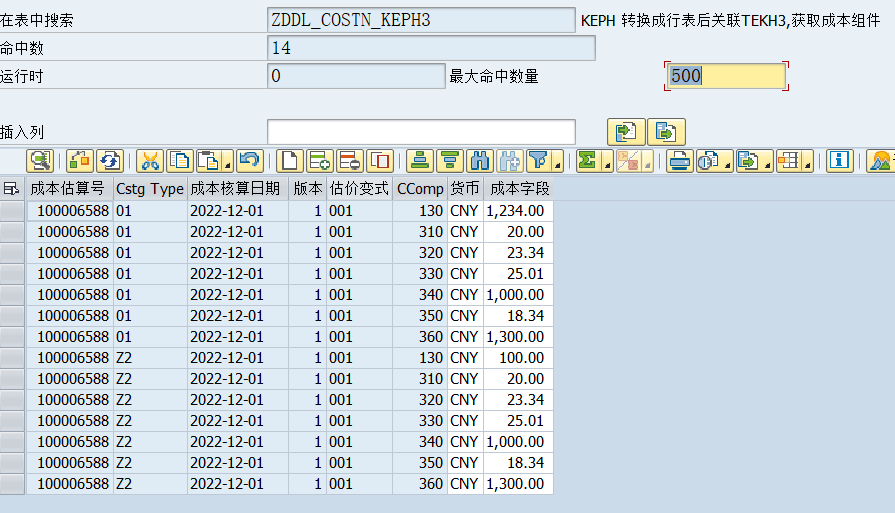Click the Paste clipboard icon
895x513 pixels.
point(209,161)
